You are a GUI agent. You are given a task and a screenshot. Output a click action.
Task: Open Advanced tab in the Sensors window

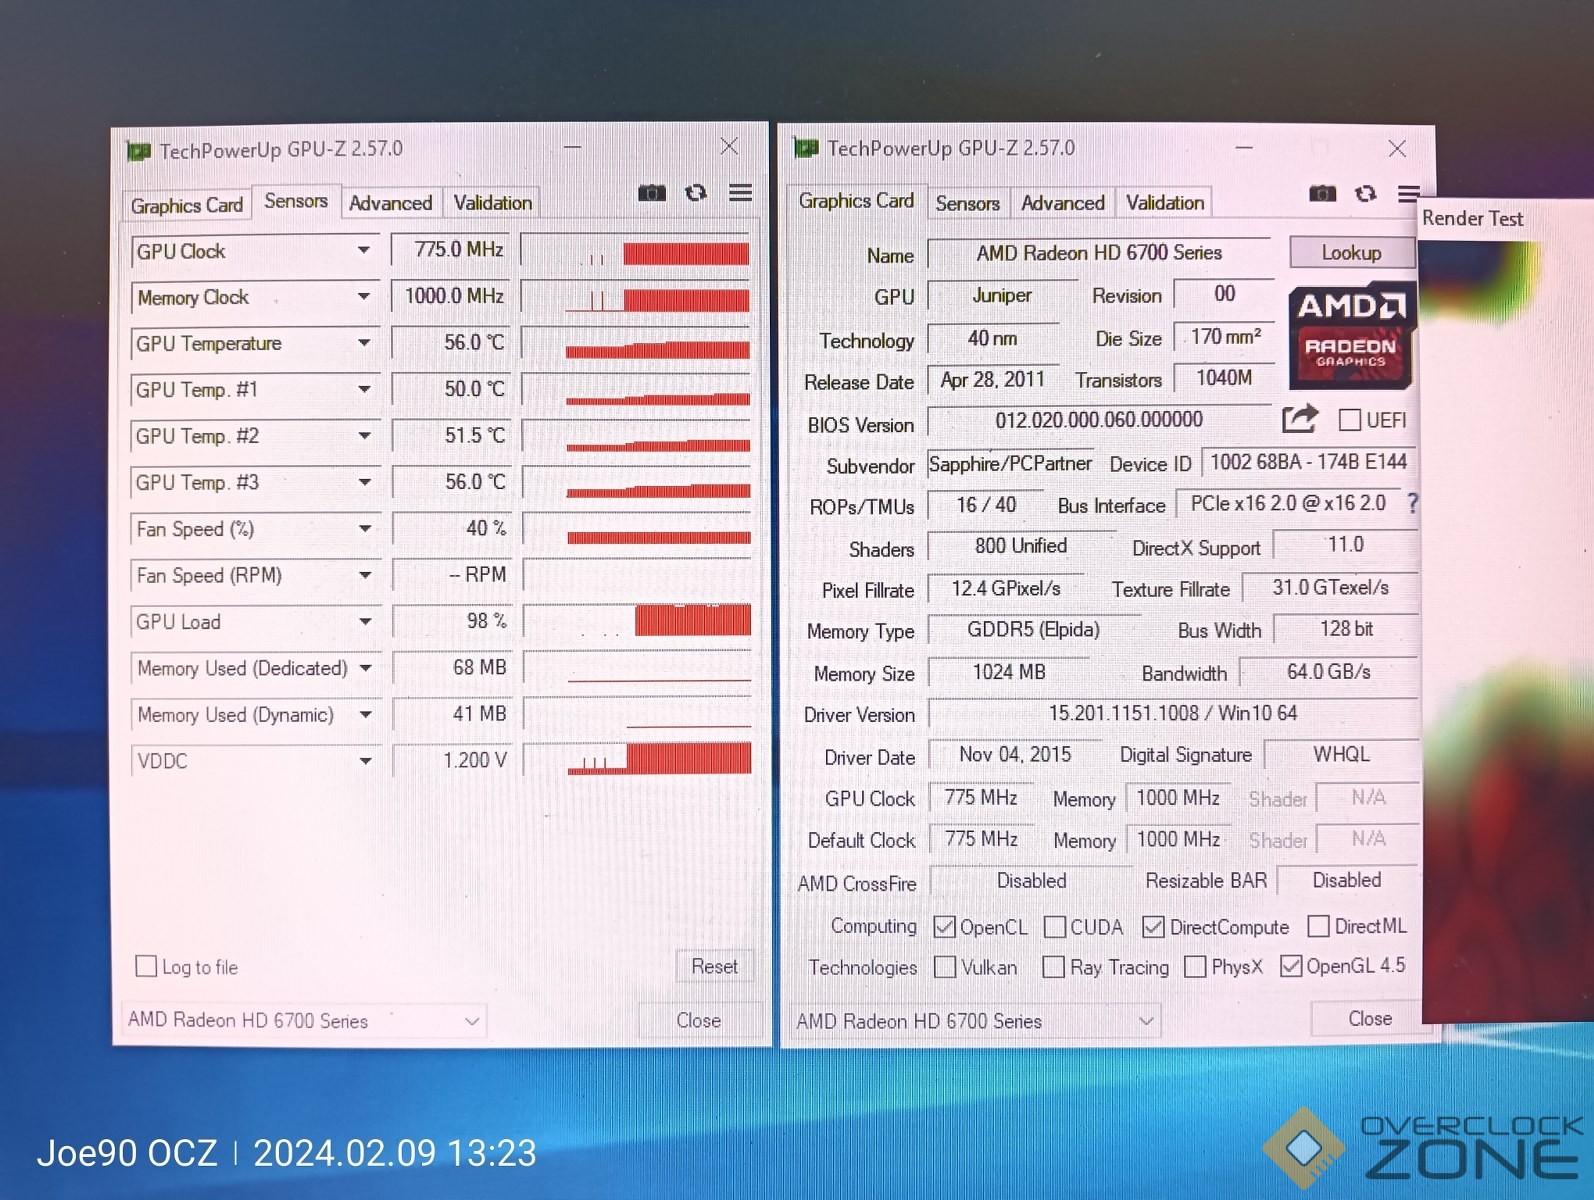[x=391, y=203]
